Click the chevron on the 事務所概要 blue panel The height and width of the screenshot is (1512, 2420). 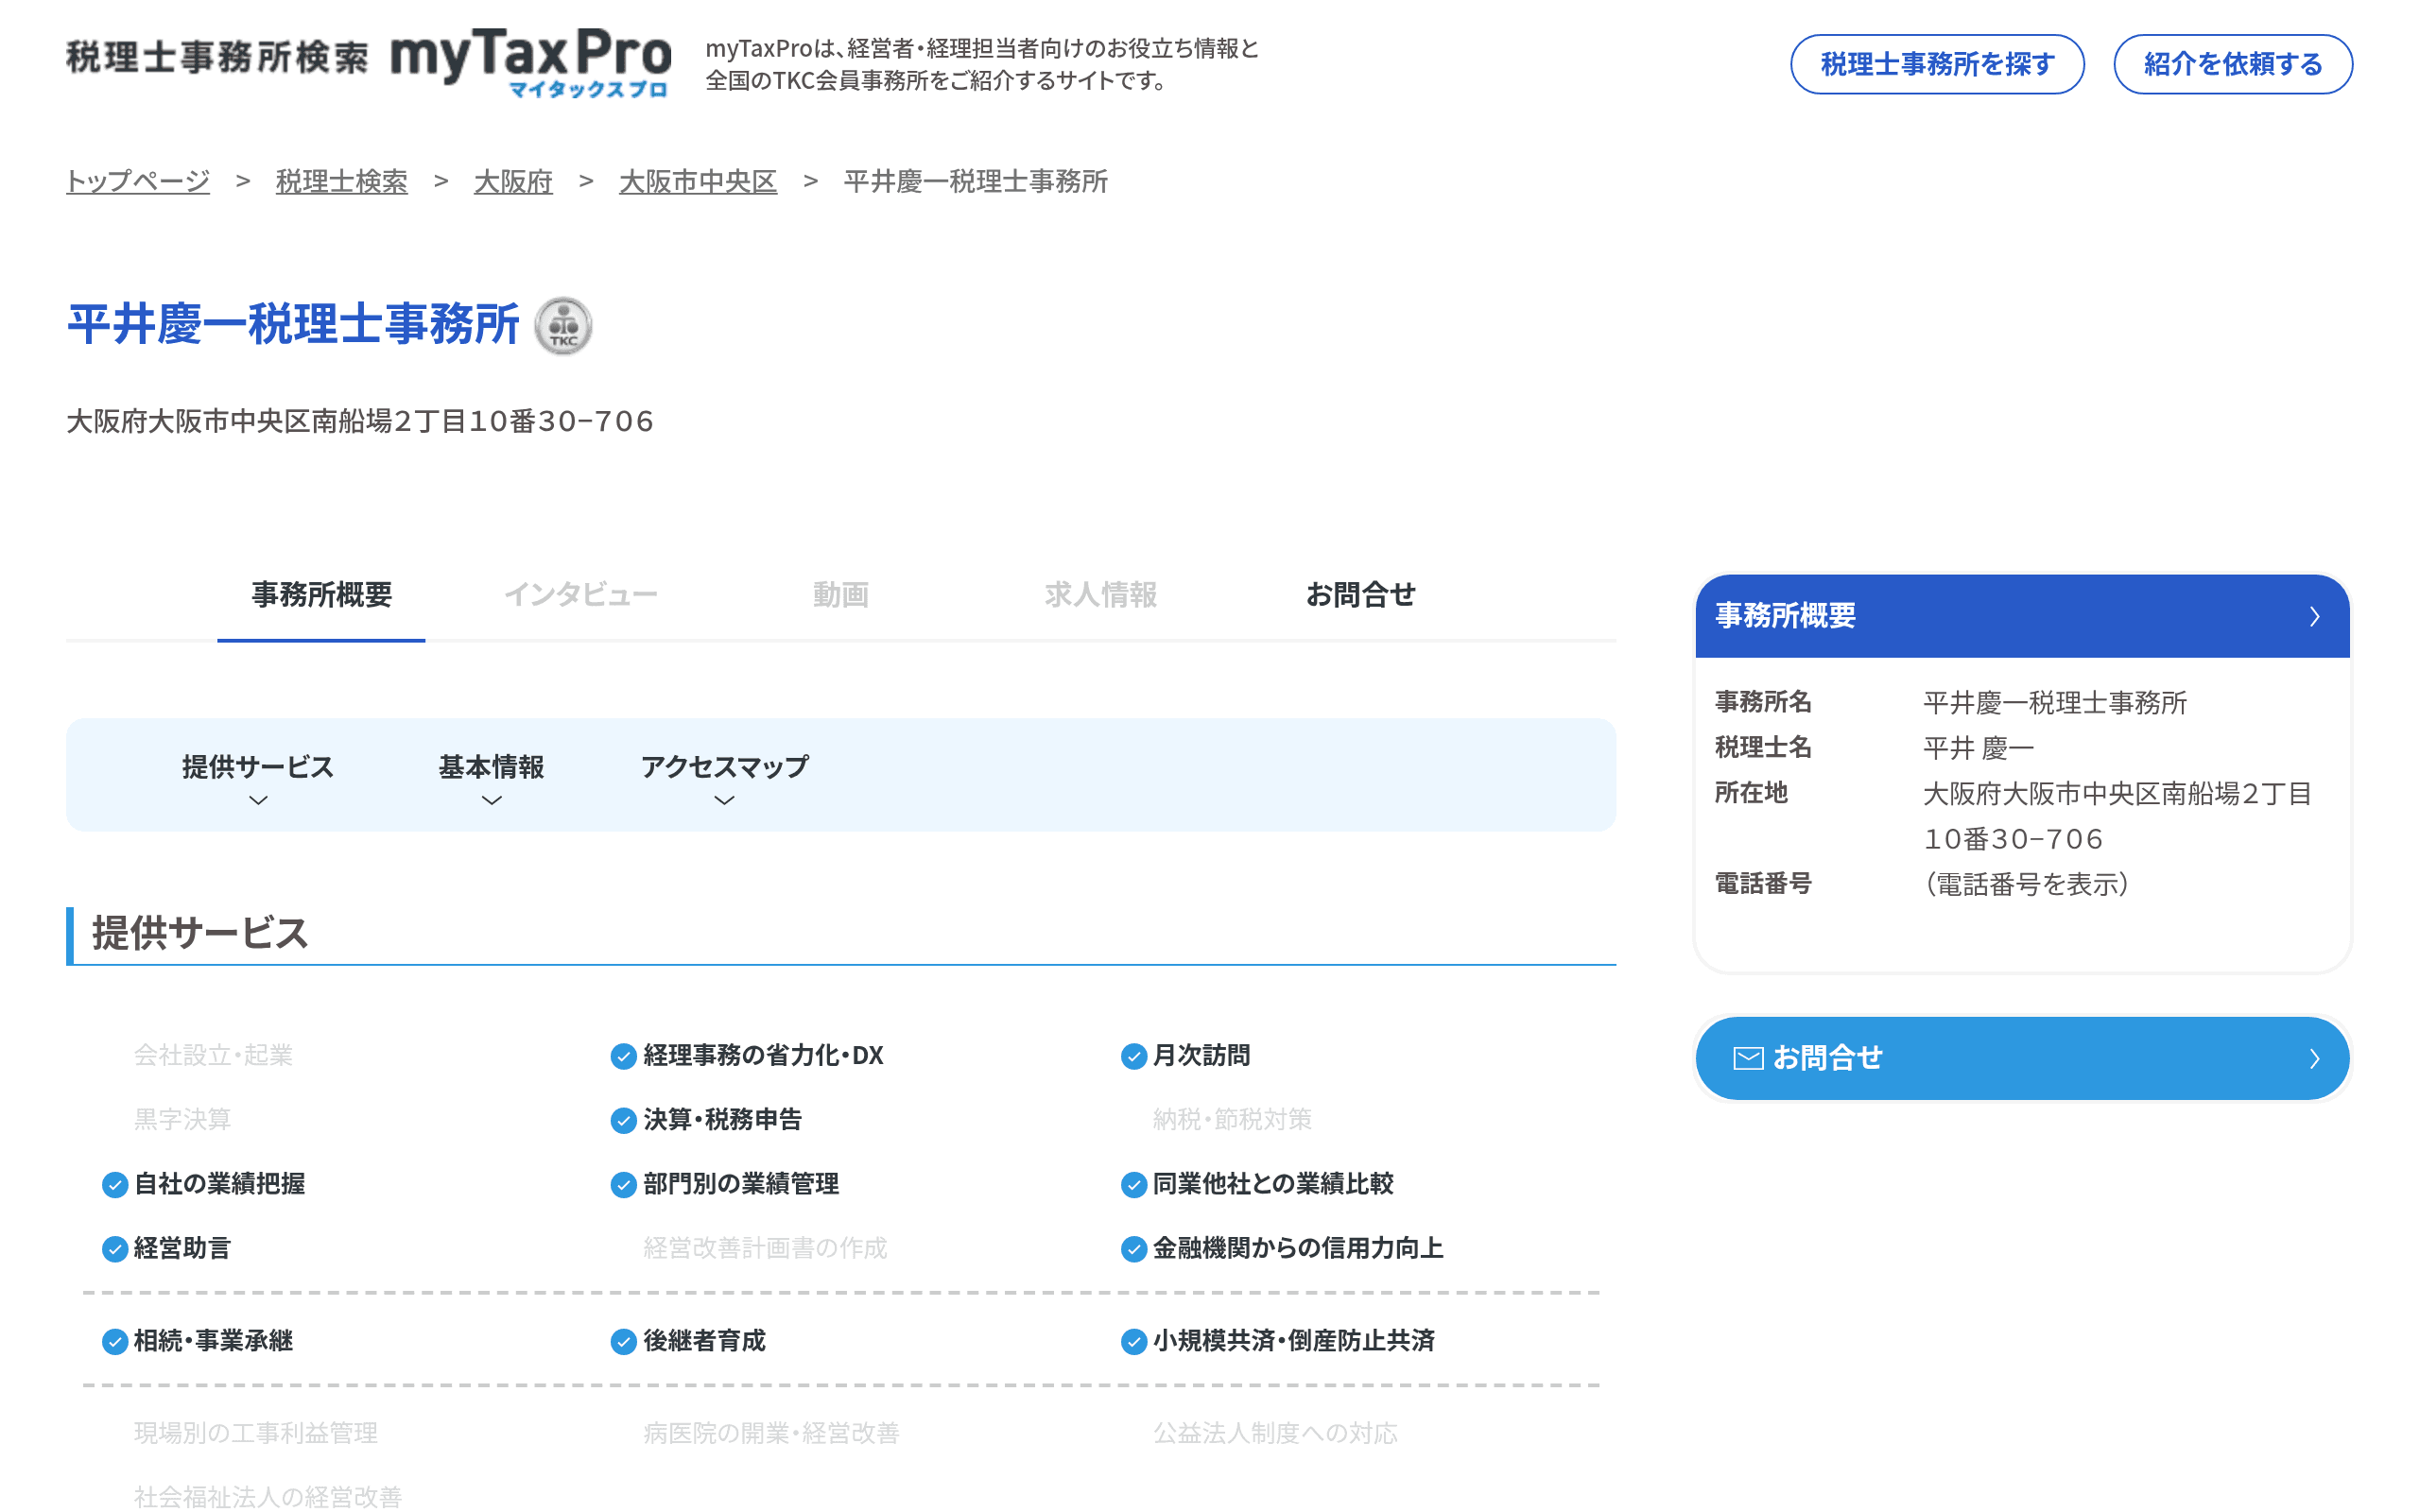click(x=2315, y=617)
